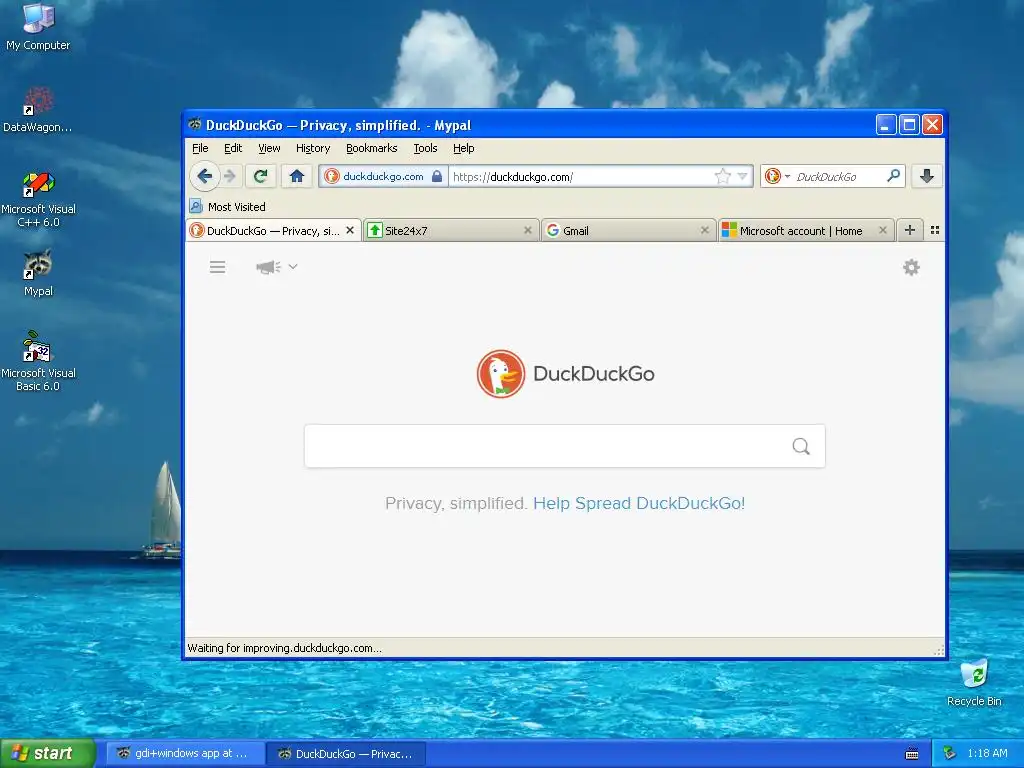Click the magnifier in browser search box
1024x768 pixels.
pyautogui.click(x=893, y=176)
